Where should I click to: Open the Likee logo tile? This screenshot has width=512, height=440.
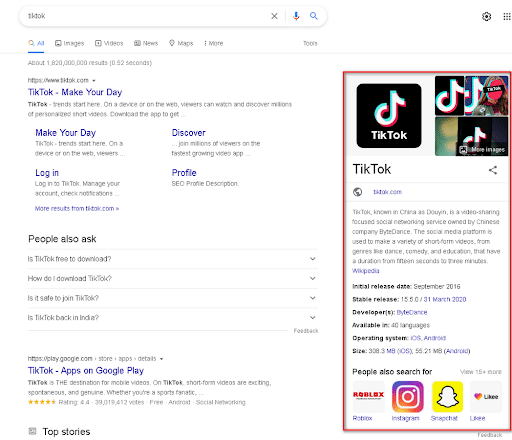coord(486,397)
